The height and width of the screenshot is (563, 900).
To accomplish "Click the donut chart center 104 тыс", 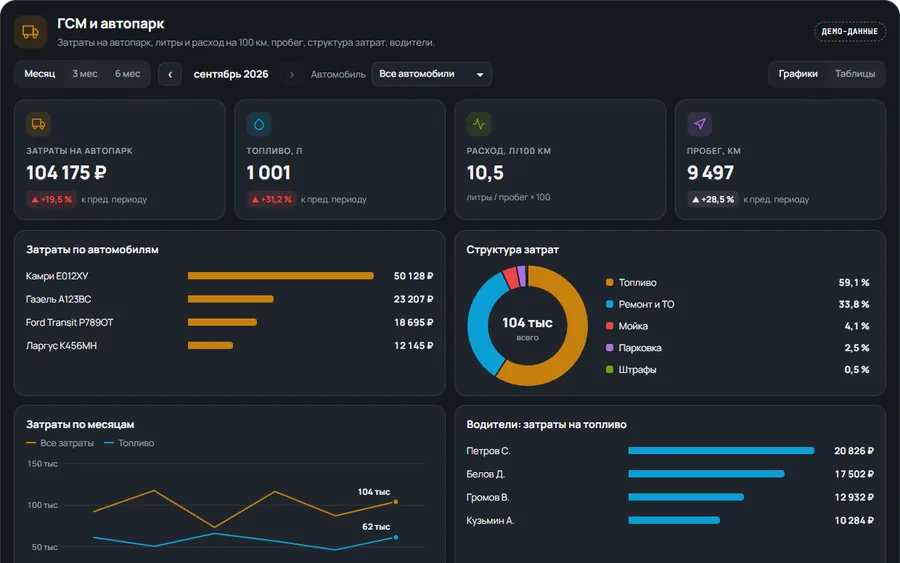I will (527, 323).
